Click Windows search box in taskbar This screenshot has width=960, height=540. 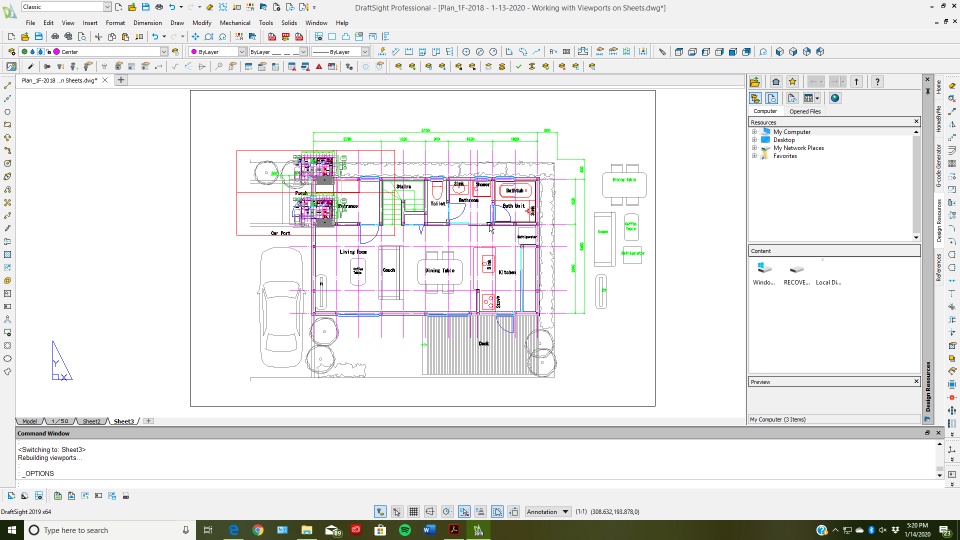pyautogui.click(x=98, y=530)
